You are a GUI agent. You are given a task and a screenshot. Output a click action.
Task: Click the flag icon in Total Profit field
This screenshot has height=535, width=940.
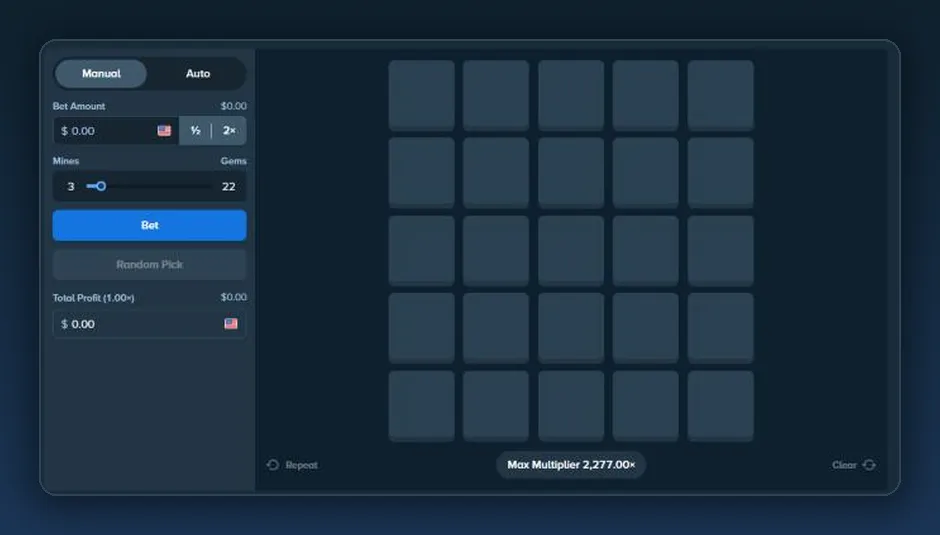tap(231, 324)
